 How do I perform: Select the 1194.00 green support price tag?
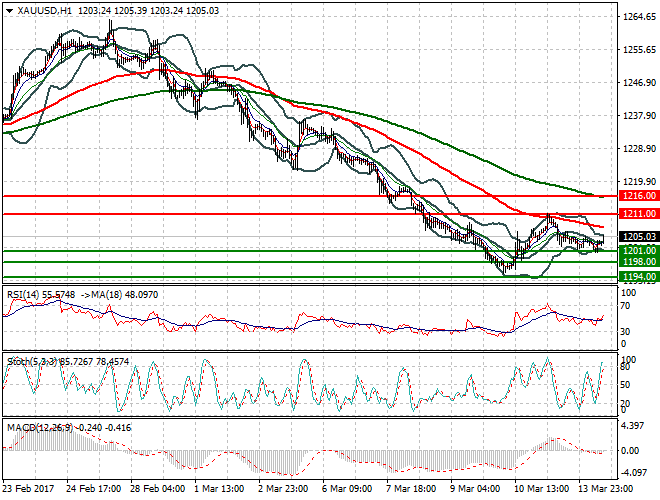[x=637, y=276]
